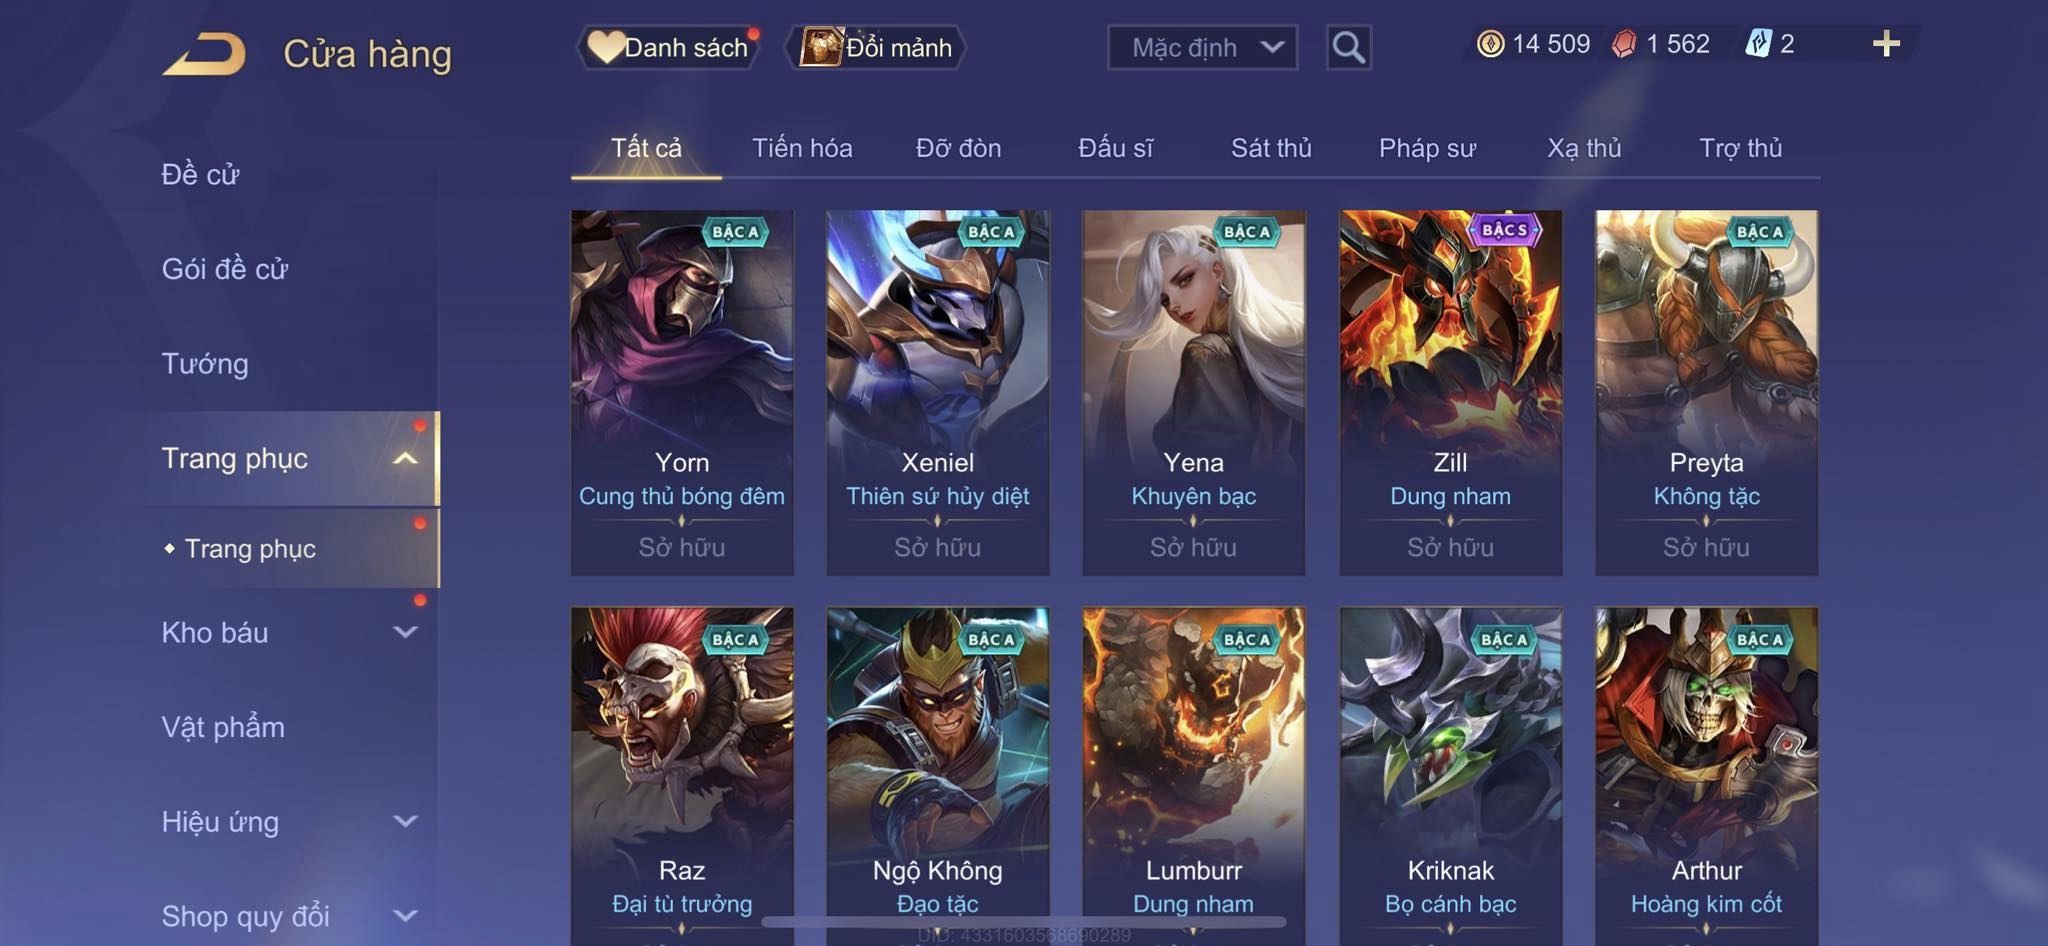Switch to the Pháp sư tab

click(1427, 148)
